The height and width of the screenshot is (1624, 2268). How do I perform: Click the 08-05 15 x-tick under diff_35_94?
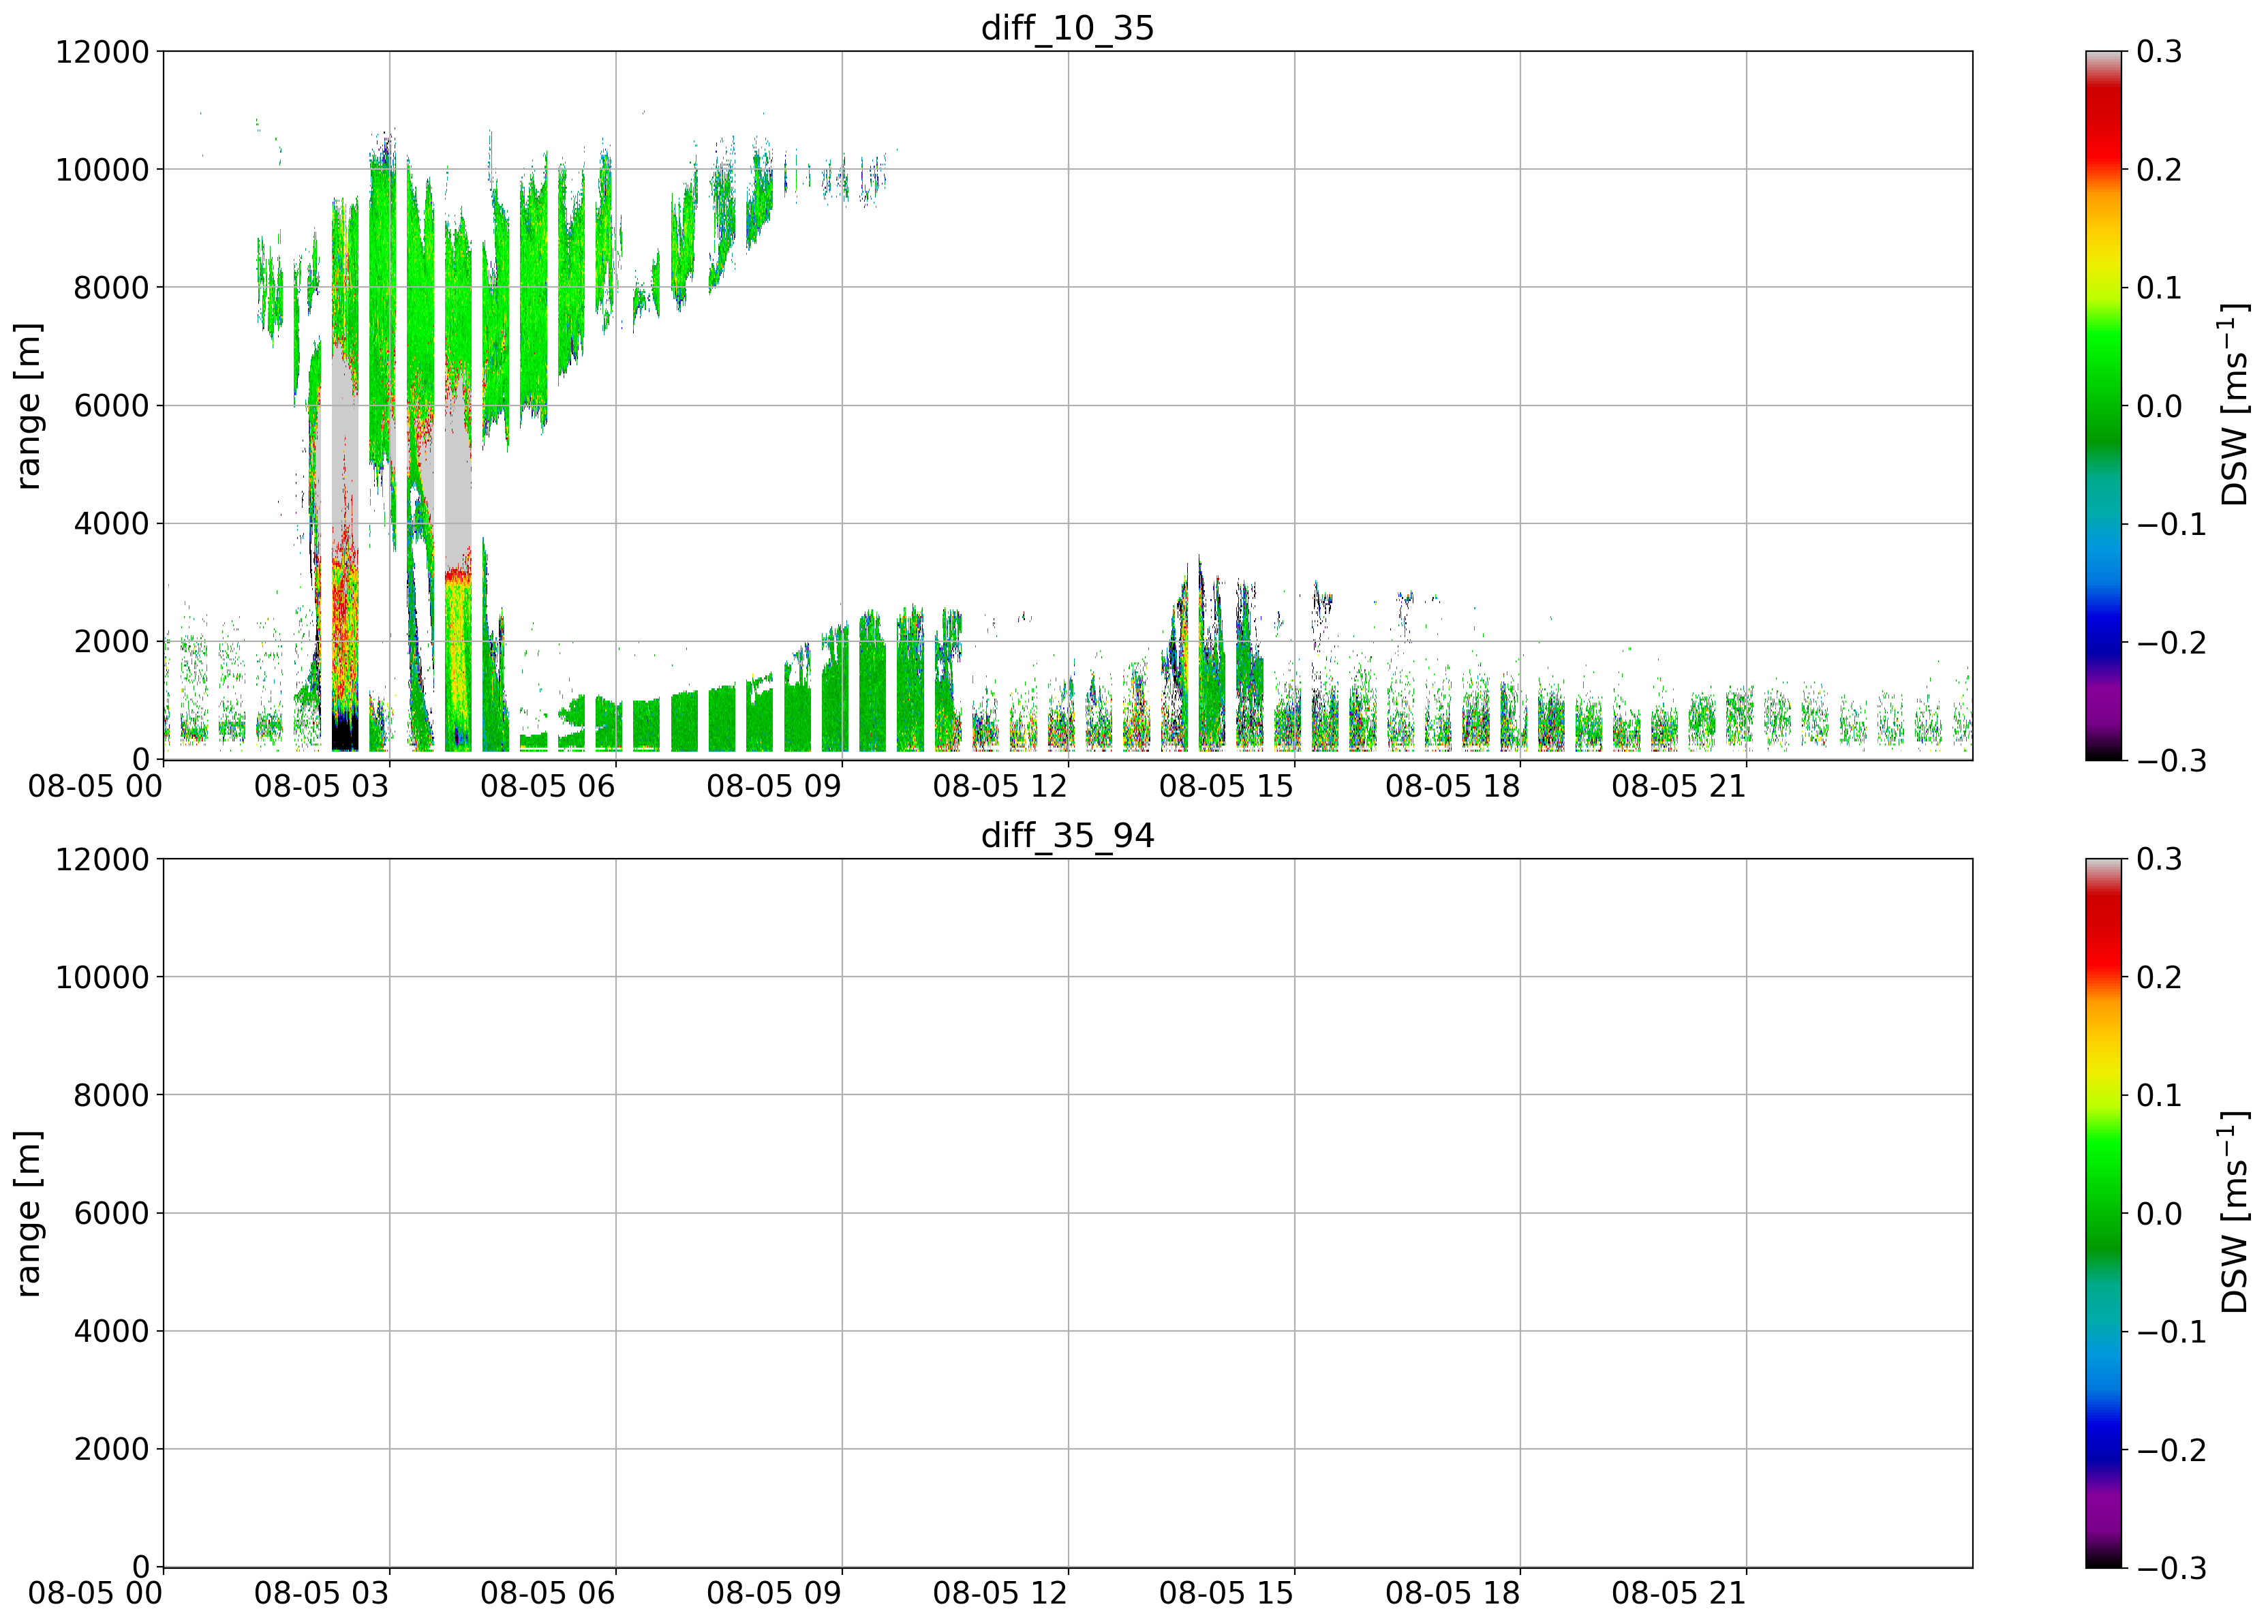[x=1226, y=1593]
